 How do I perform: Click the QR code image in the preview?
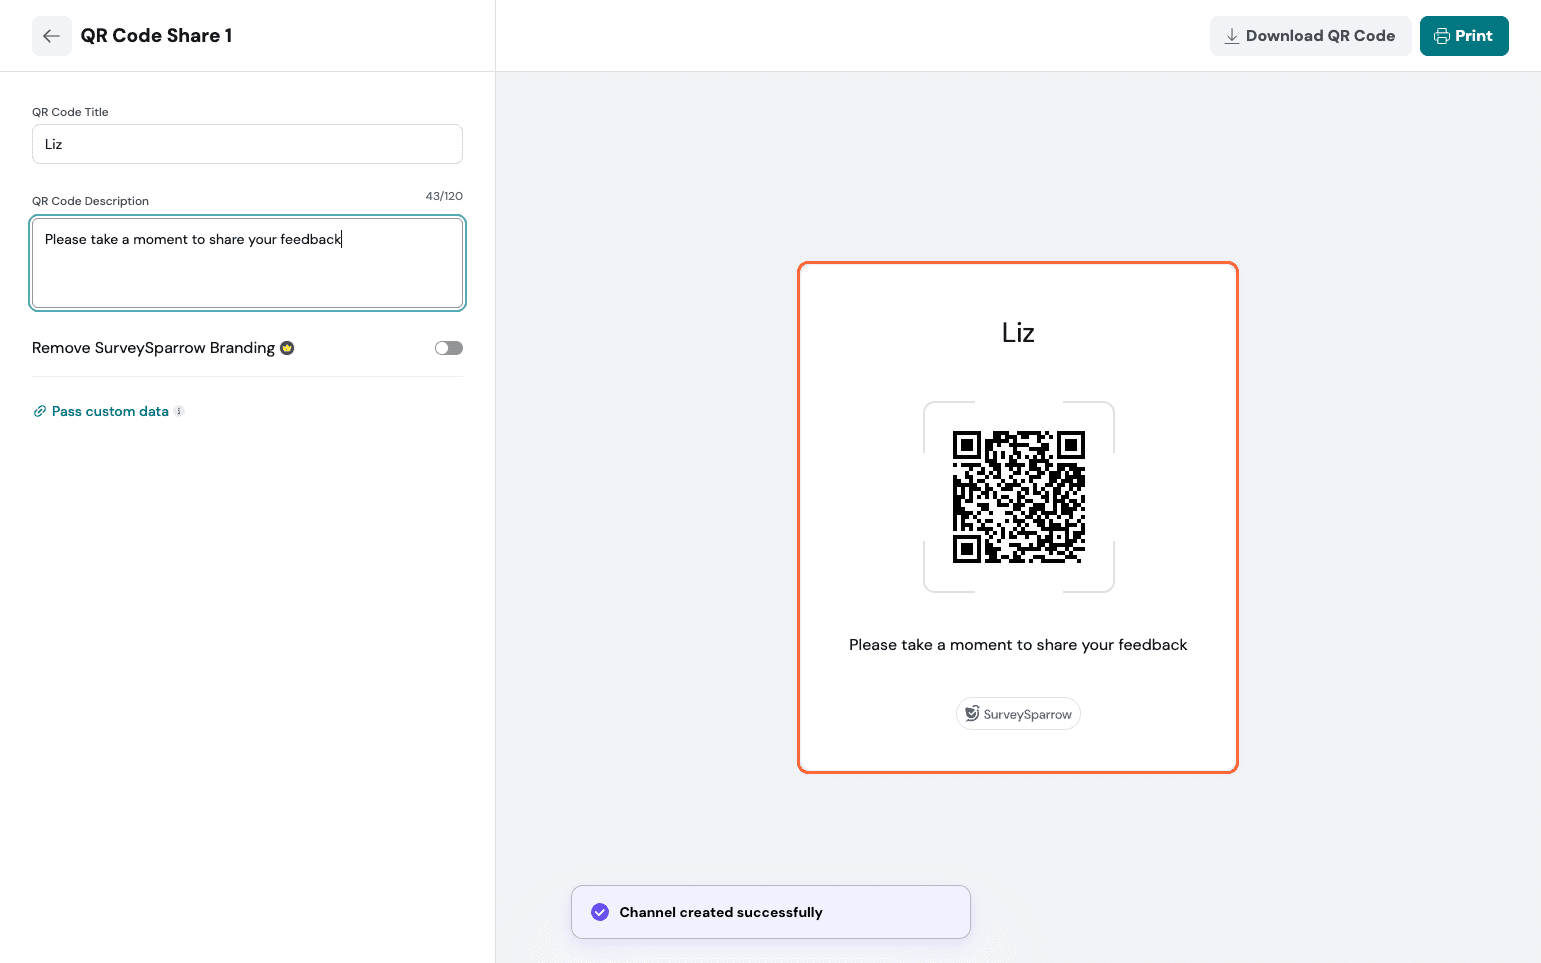click(1018, 497)
